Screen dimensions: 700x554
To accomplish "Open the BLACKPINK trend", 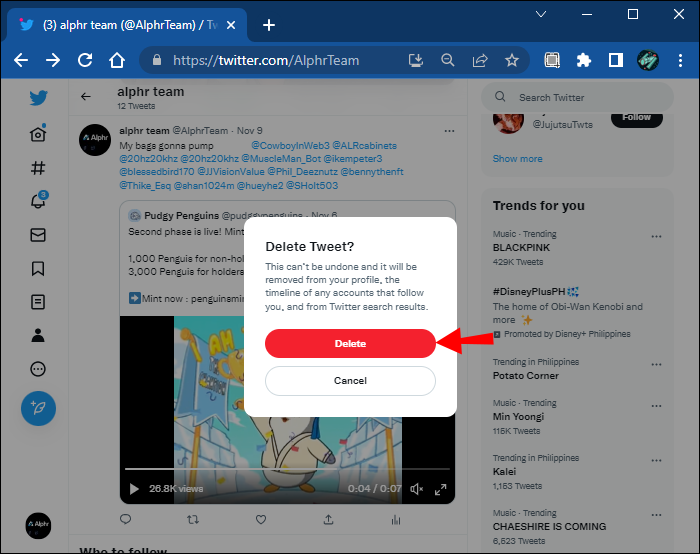I will pos(521,248).
